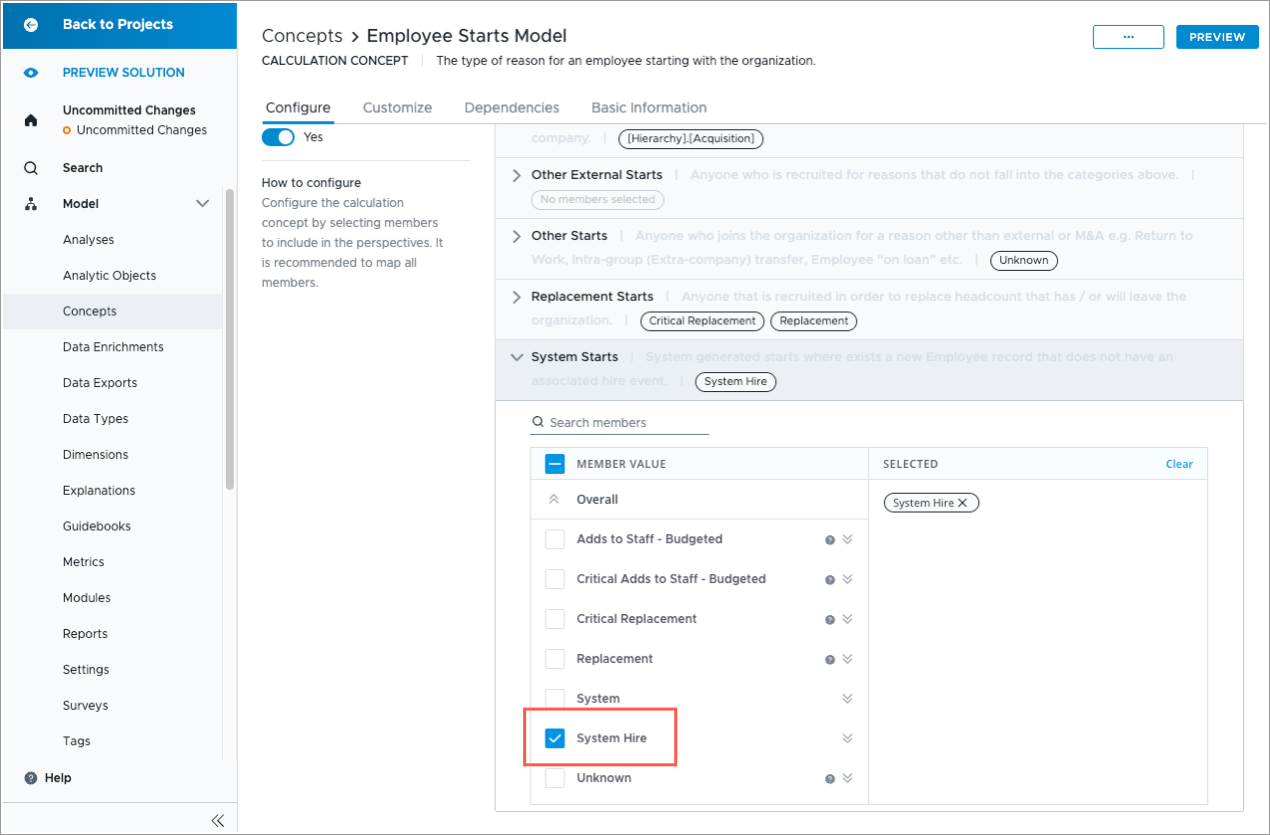
Task: Click the back arrow icon beside Back to Projects
Action: tap(31, 25)
